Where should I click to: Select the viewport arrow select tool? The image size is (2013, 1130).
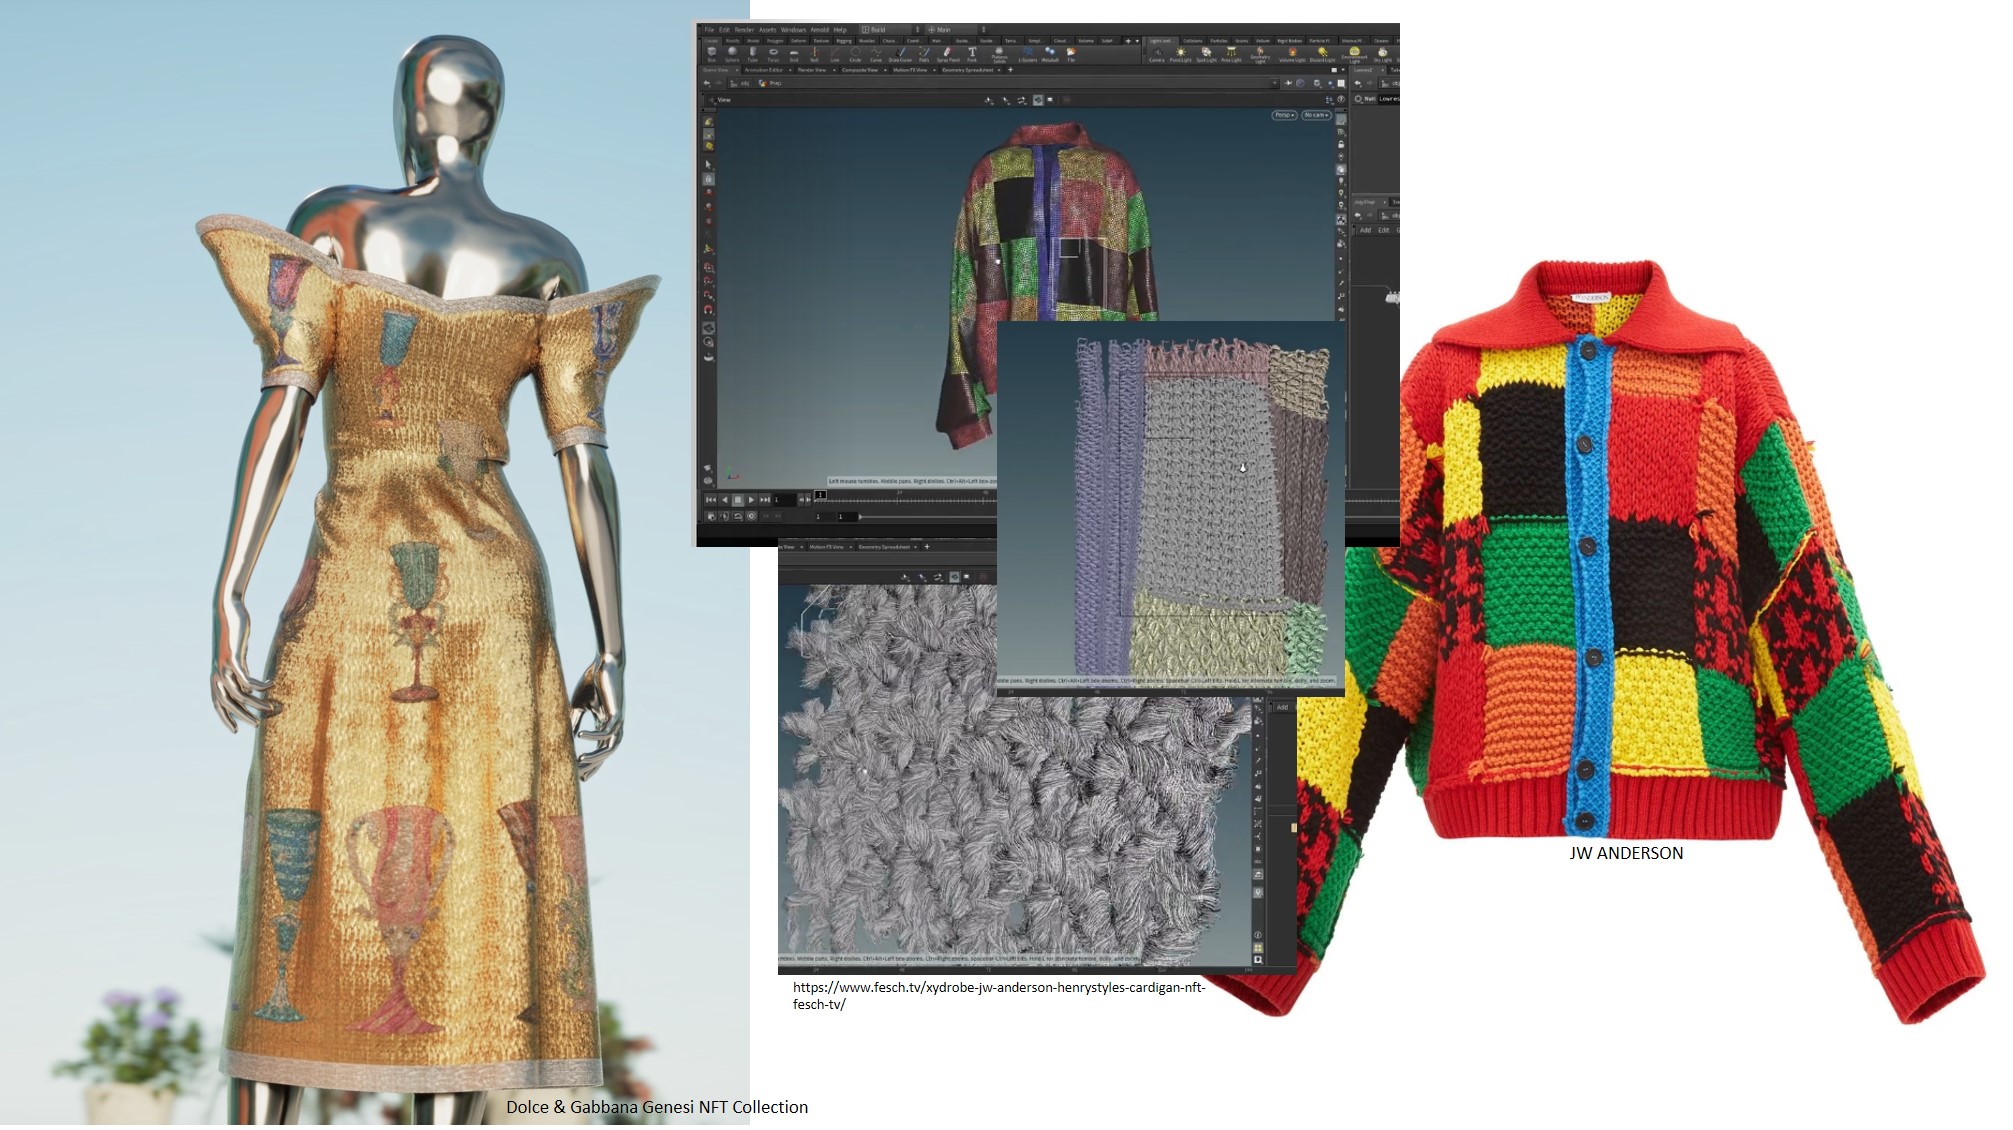tap(708, 165)
